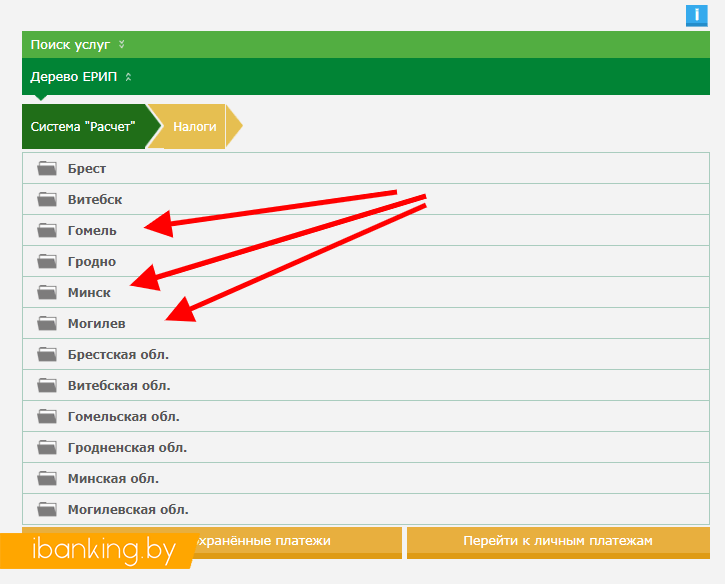Select Гродненская обл. in the list
Screen dimensions: 725x584
(127, 448)
